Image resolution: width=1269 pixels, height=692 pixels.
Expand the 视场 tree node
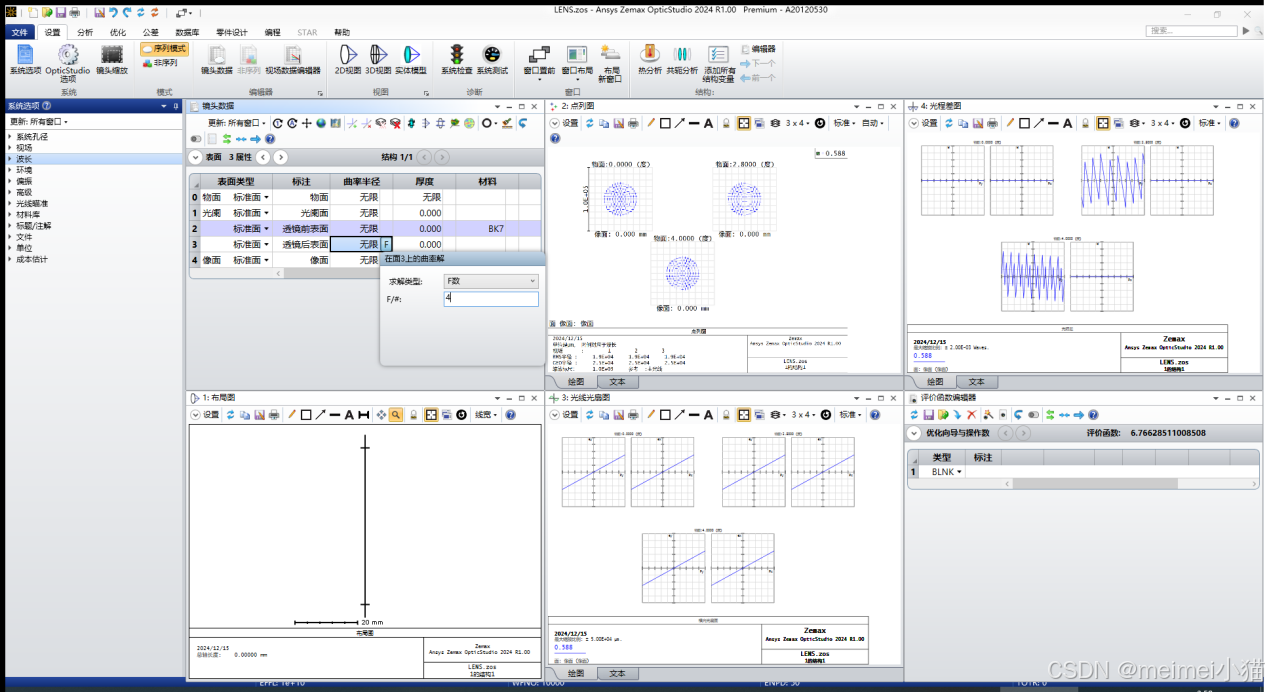point(10,148)
